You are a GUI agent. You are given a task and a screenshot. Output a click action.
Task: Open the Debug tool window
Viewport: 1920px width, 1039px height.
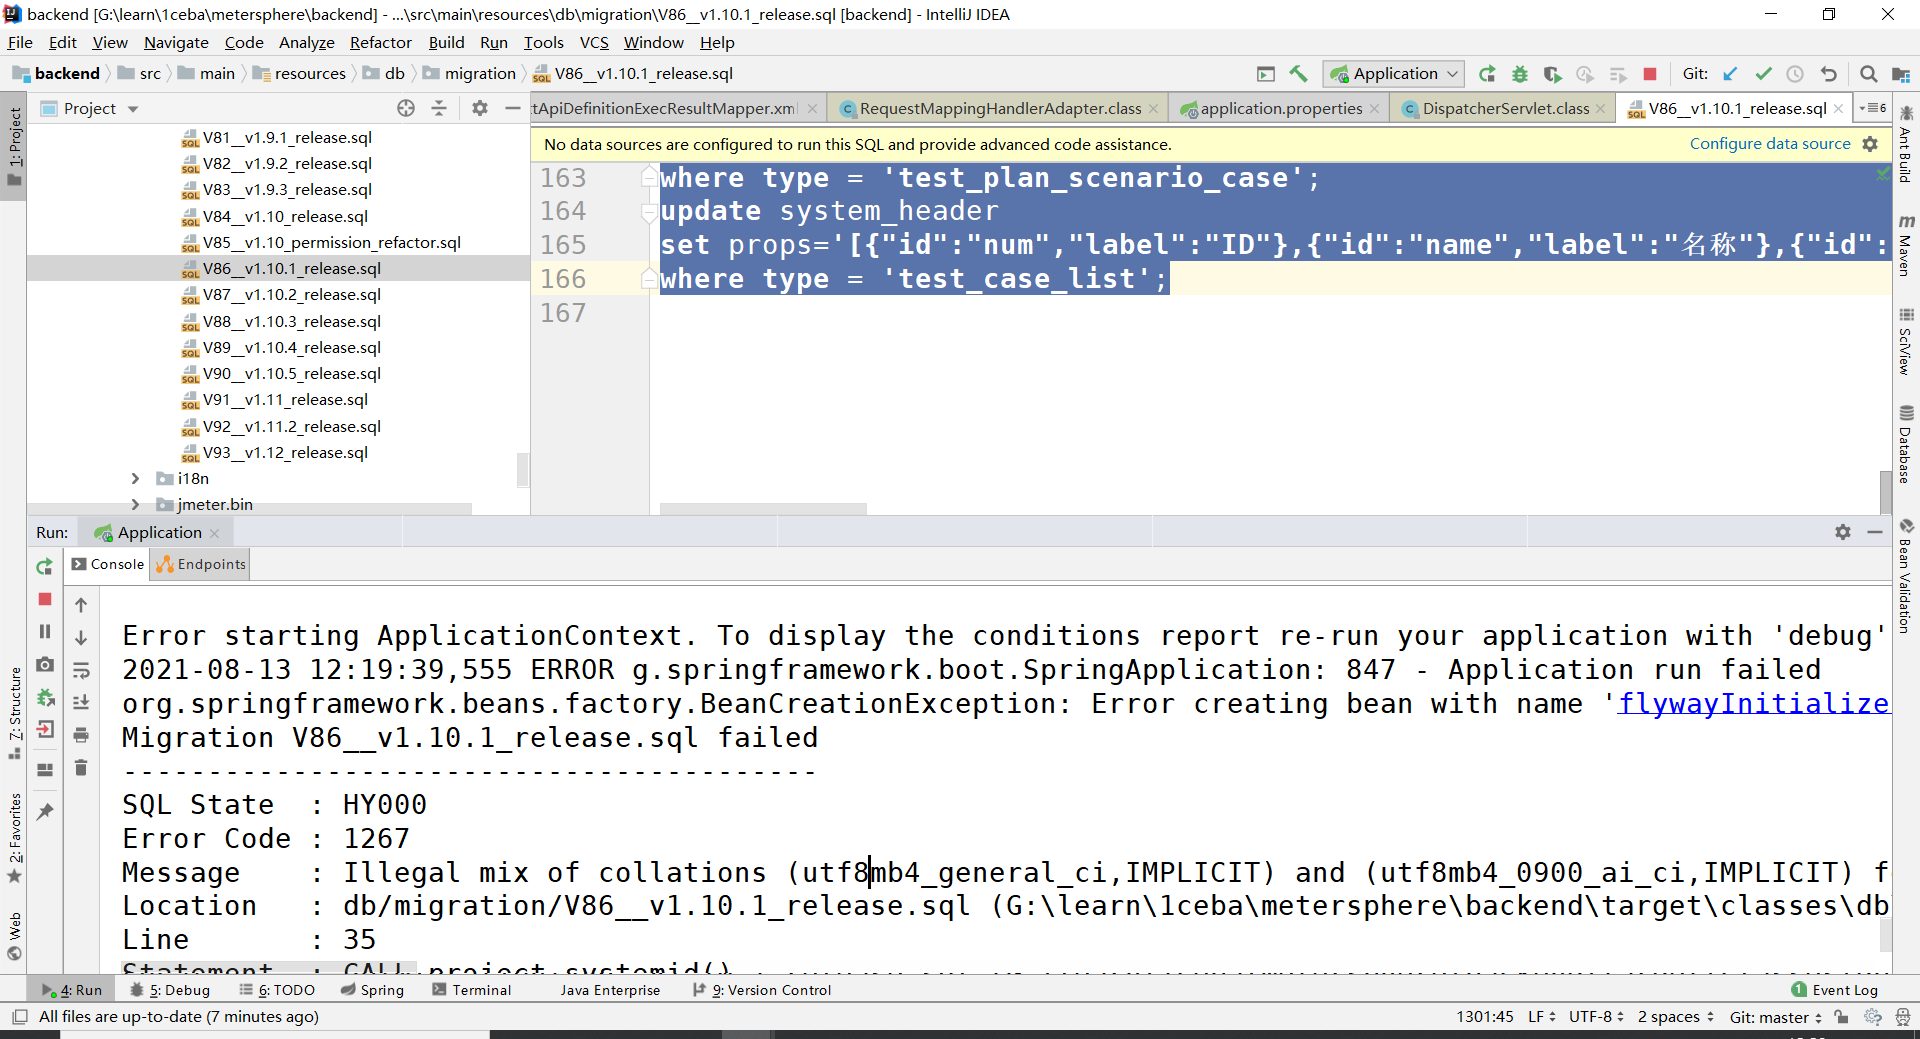coord(170,990)
